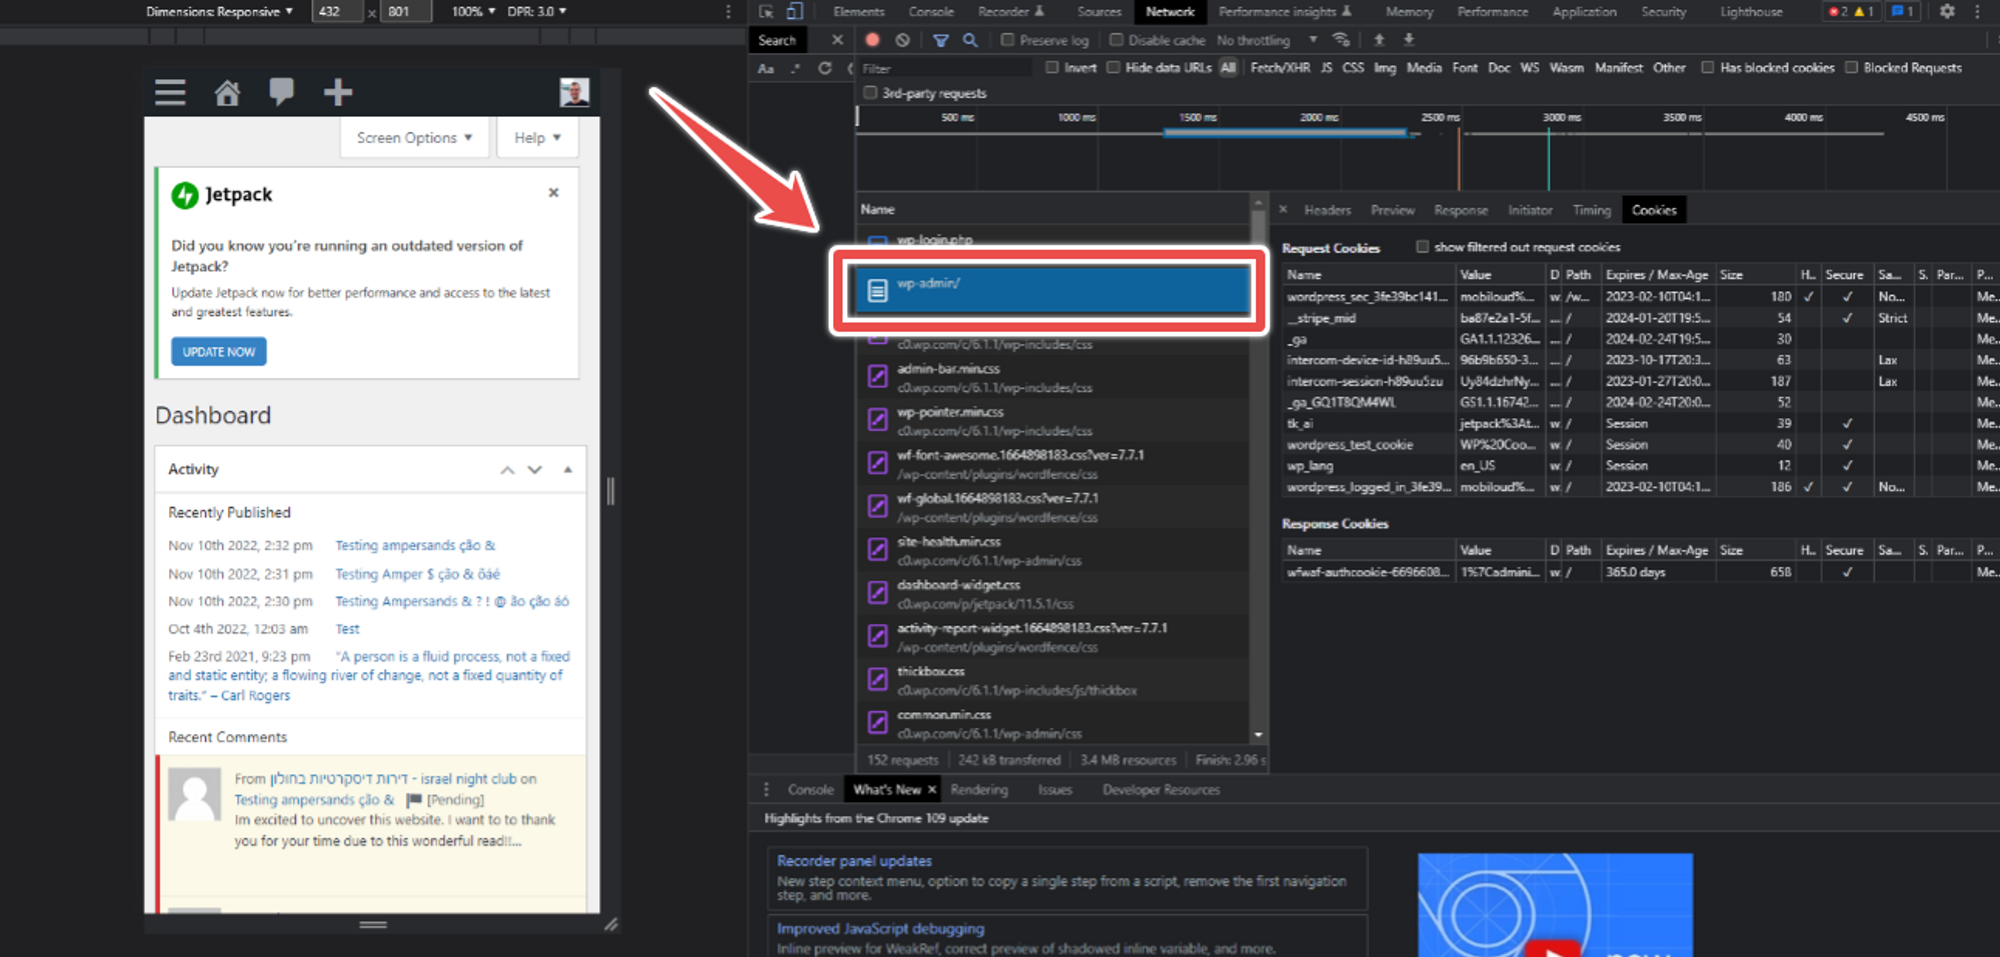Dismiss the Jetpack notice
The image size is (2000, 957).
pos(553,192)
